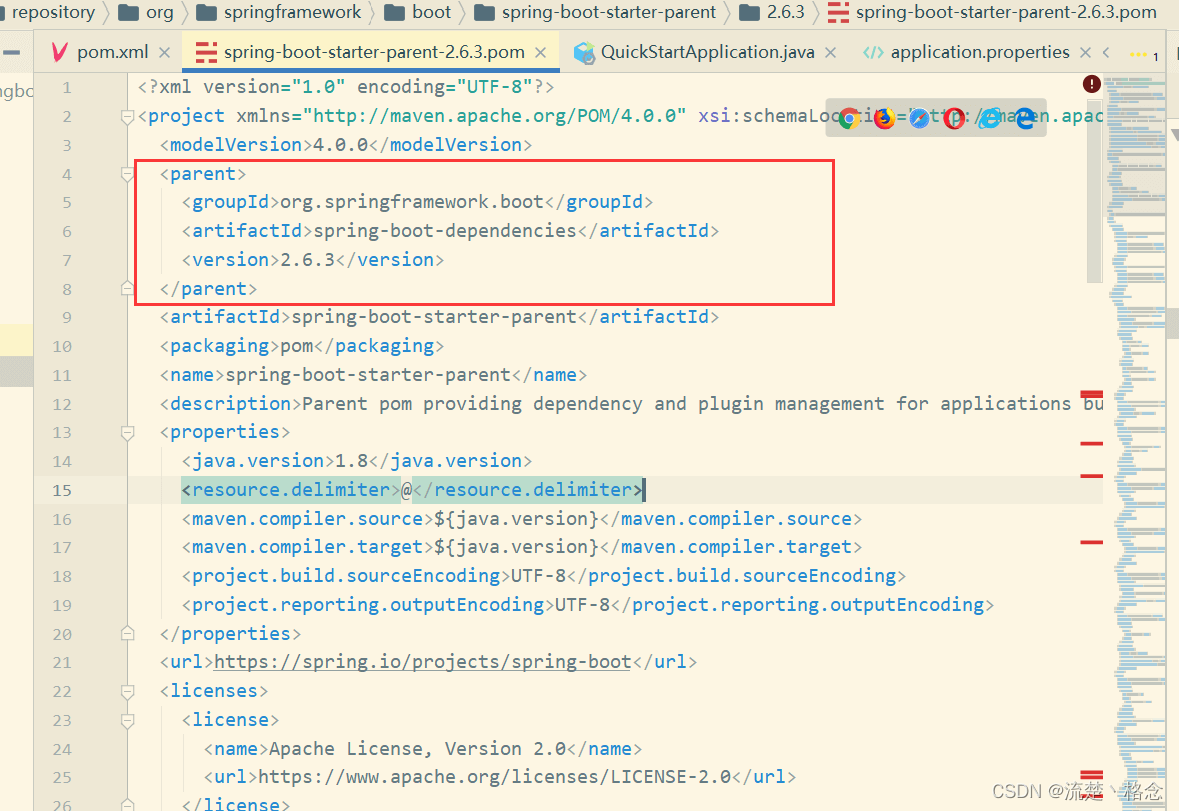Click the closing license fold marker on line 26

tap(127, 804)
